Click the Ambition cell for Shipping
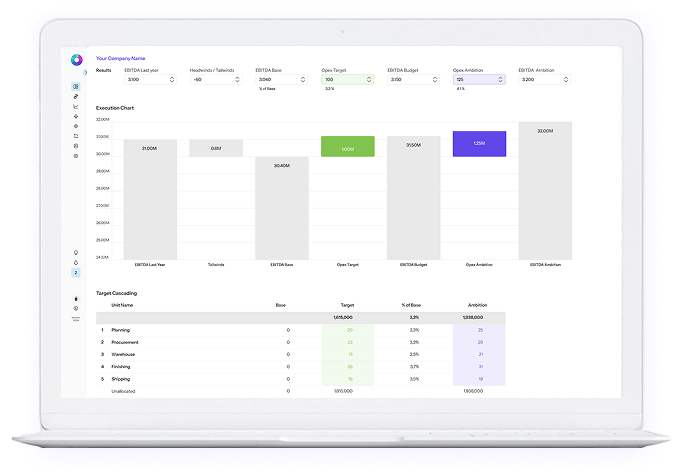The width and height of the screenshot is (681, 476). coord(481,379)
